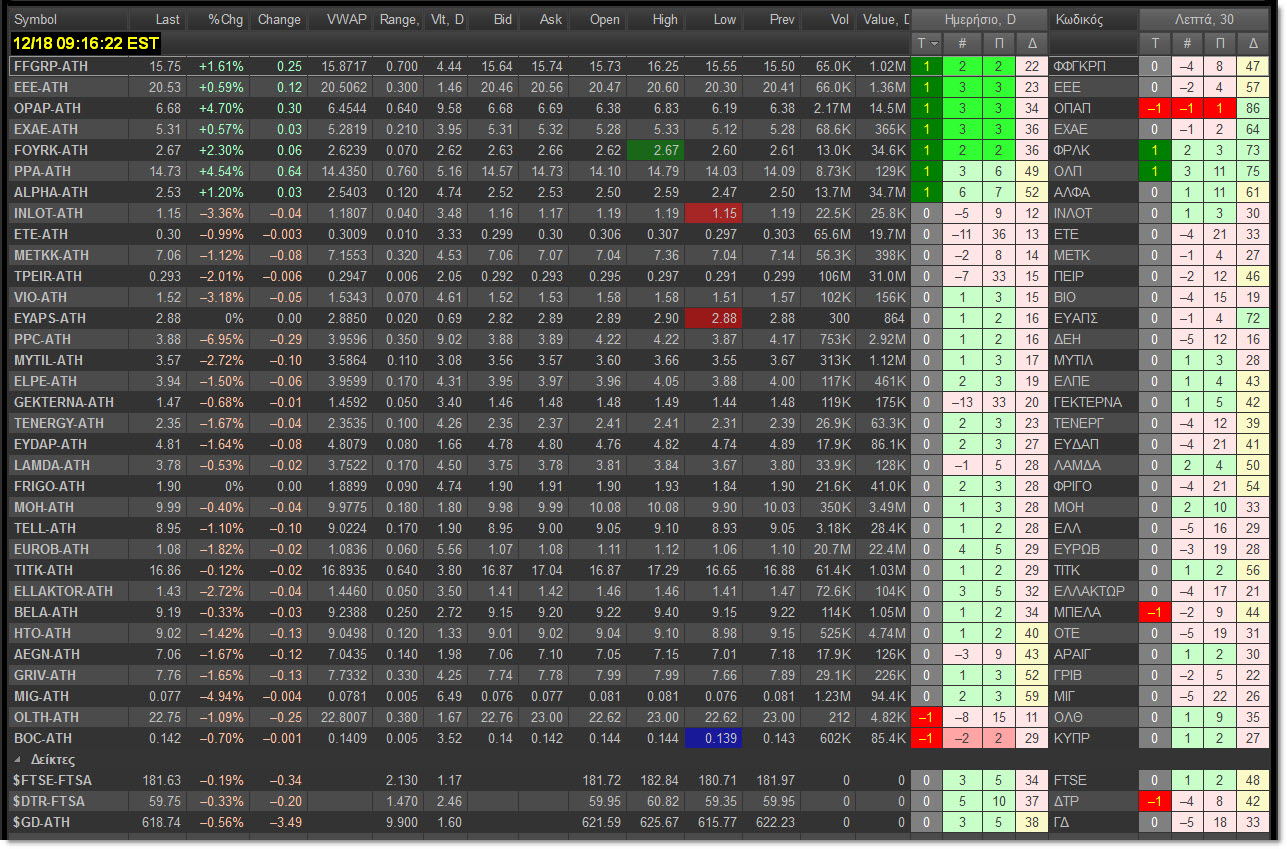
Task: Sort by the %Chg column header
Action: point(218,20)
